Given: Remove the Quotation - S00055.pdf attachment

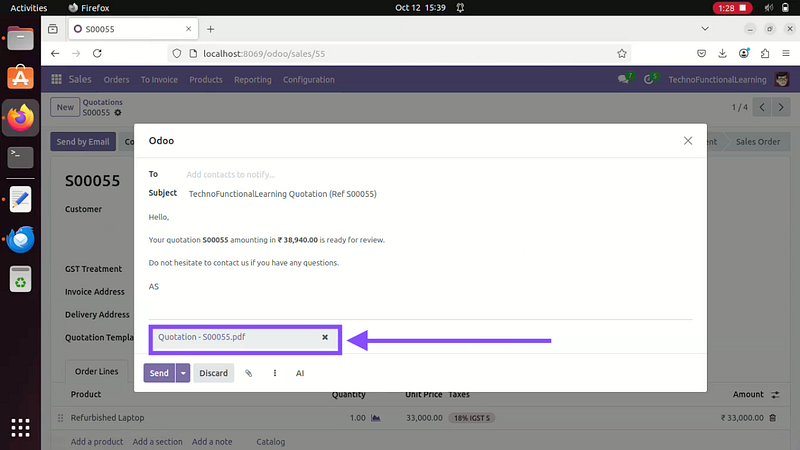Looking at the screenshot, I should pos(325,338).
